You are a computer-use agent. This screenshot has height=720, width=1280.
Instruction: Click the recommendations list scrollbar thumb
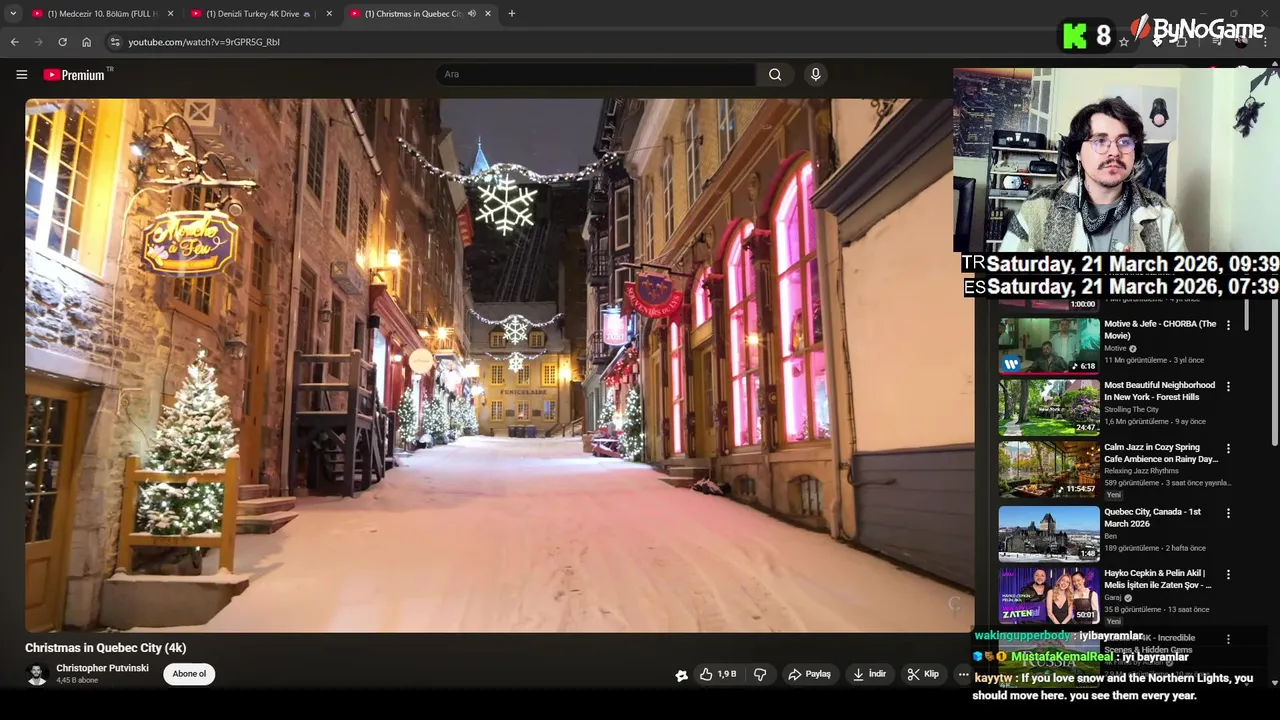(1246, 313)
